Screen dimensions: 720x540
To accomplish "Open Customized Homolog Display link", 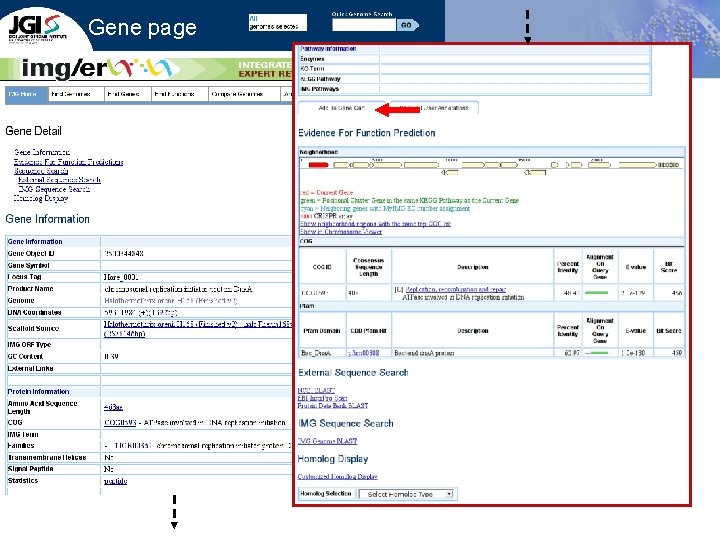I will [338, 477].
